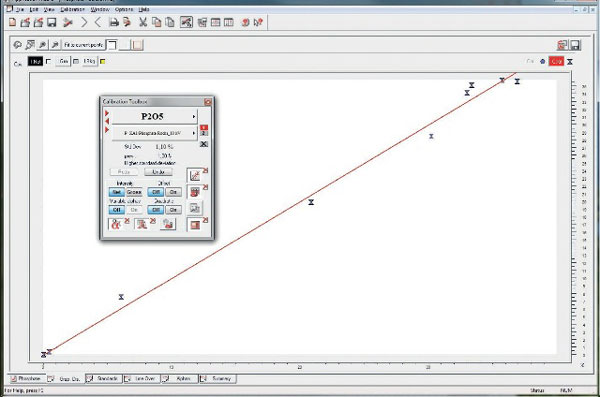Click the red right-pointing triangle beside P2O5
Viewport: 600px width, 397px height.
[107, 113]
